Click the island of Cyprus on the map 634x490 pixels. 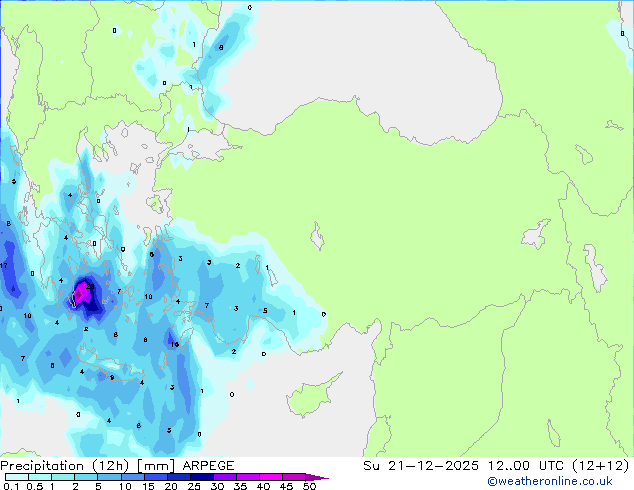[309, 396]
